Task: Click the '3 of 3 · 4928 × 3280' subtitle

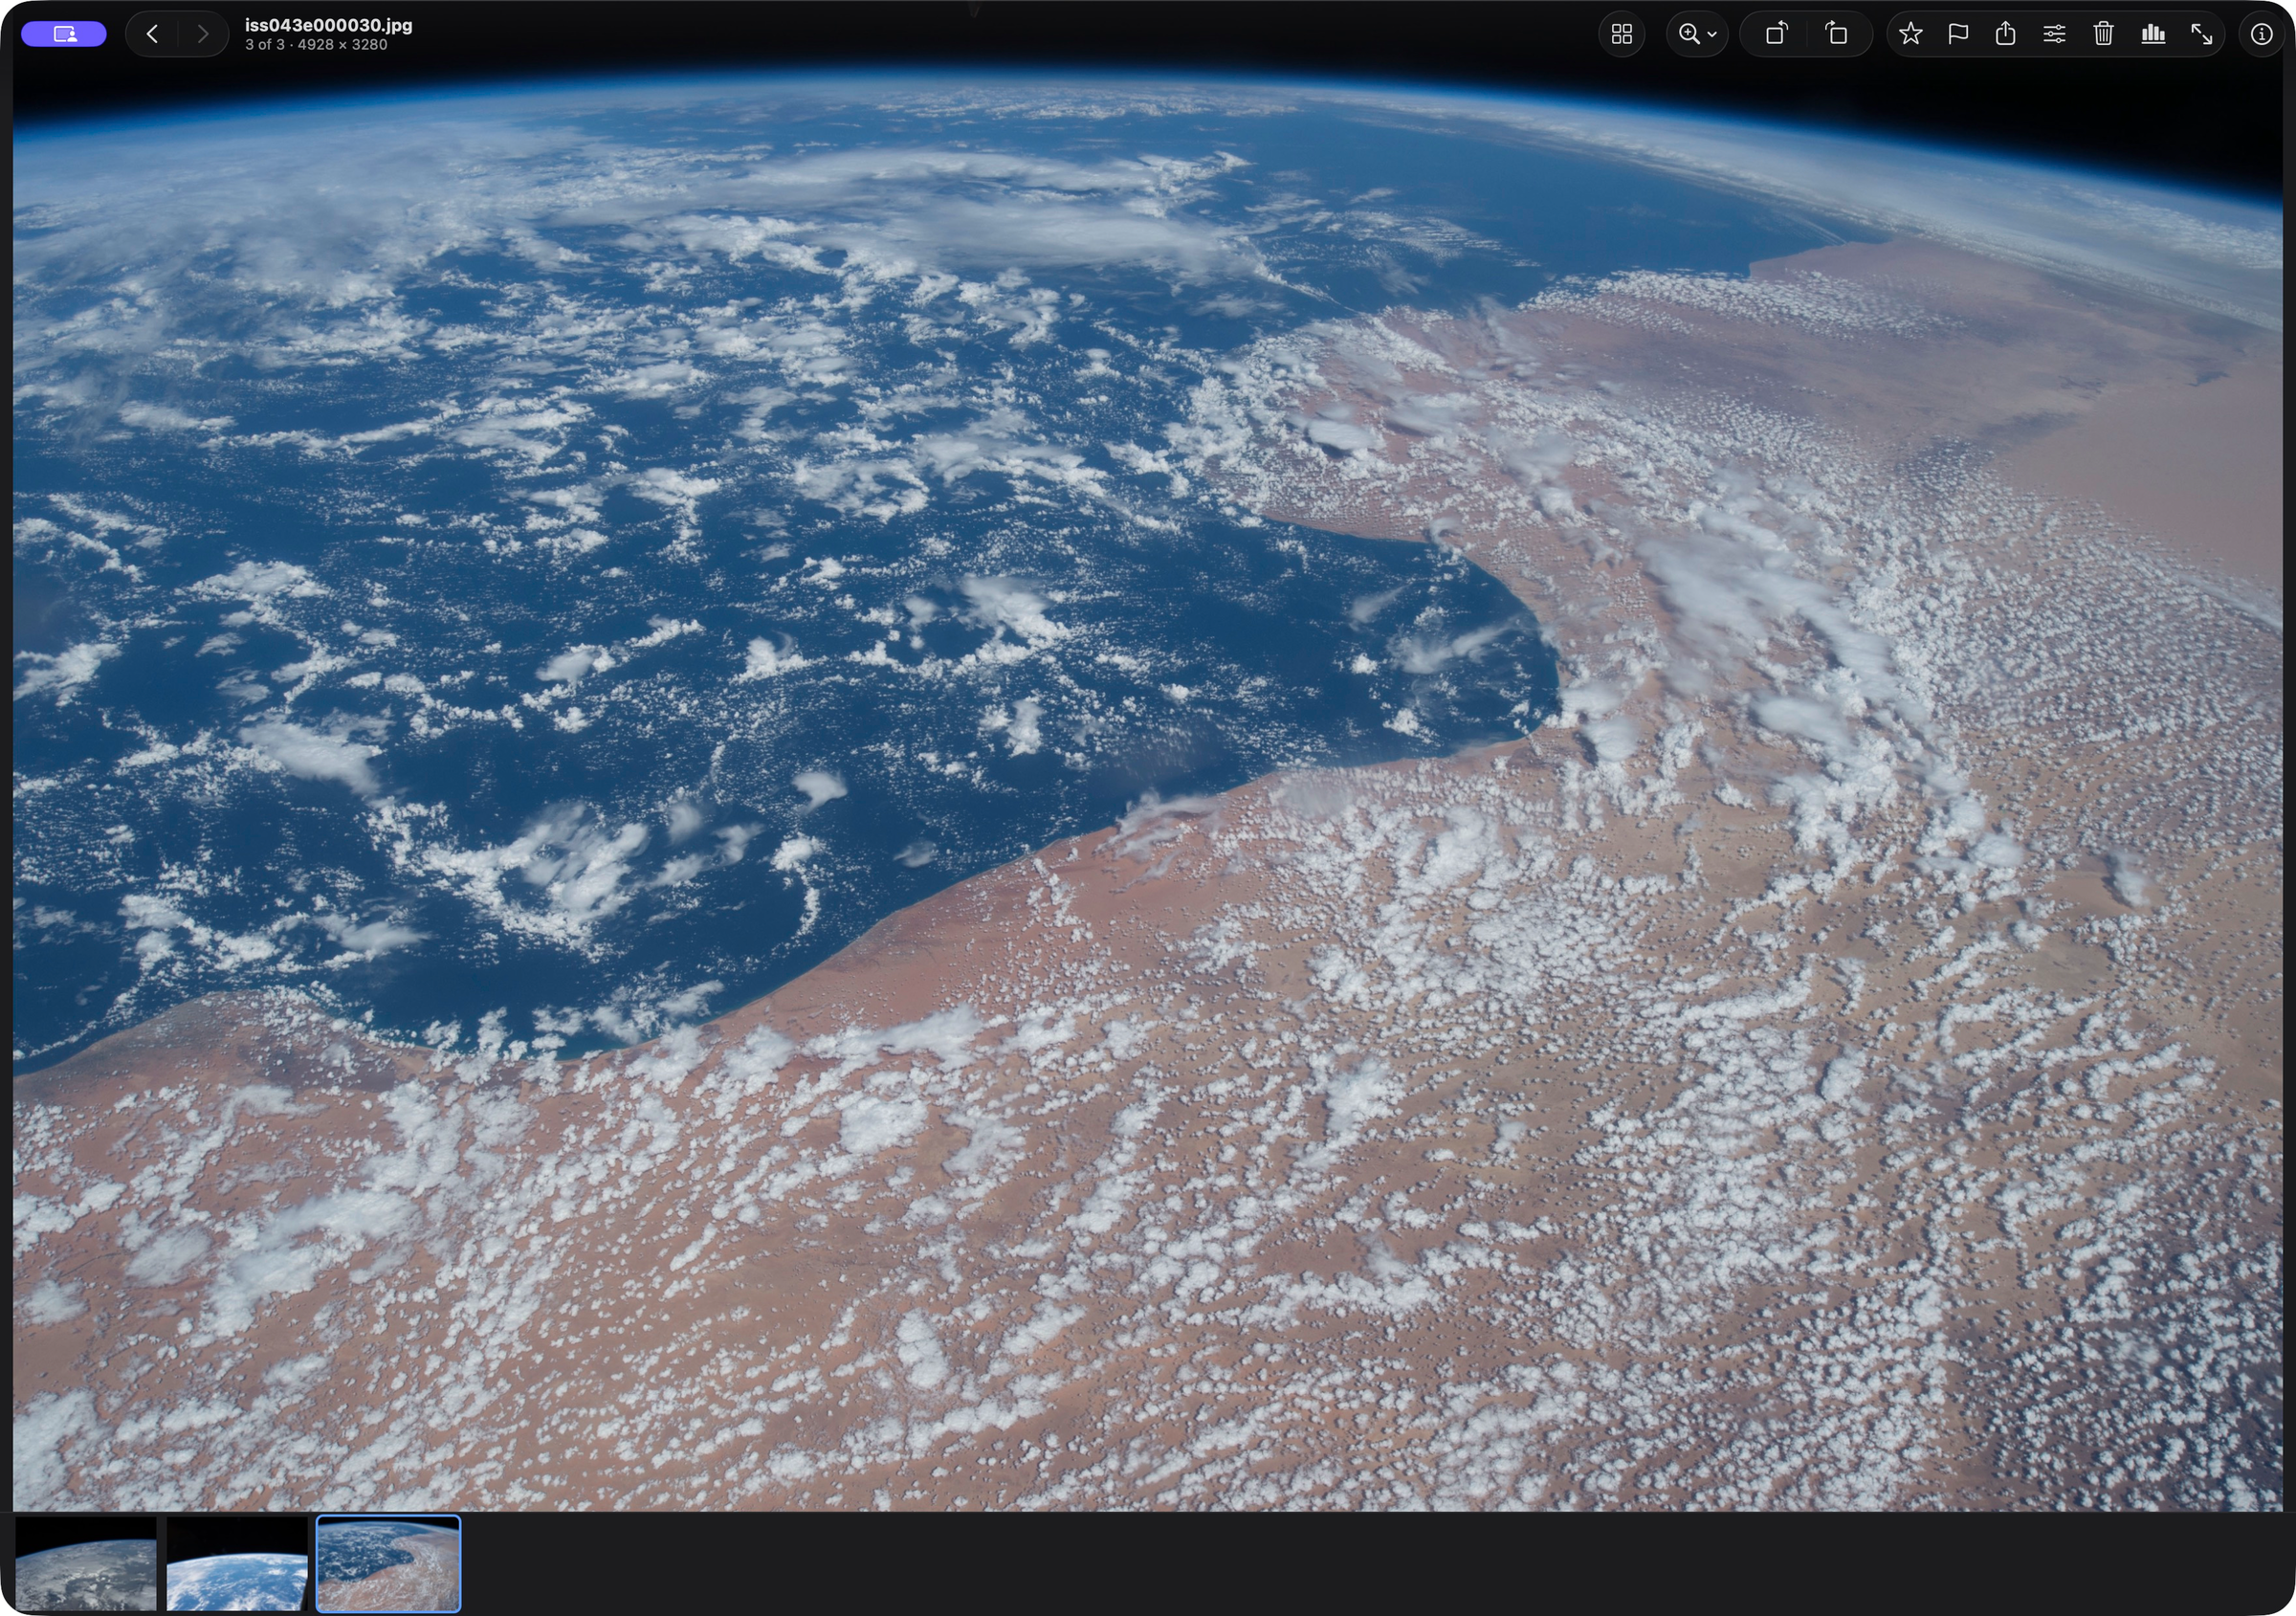Action: click(x=316, y=45)
